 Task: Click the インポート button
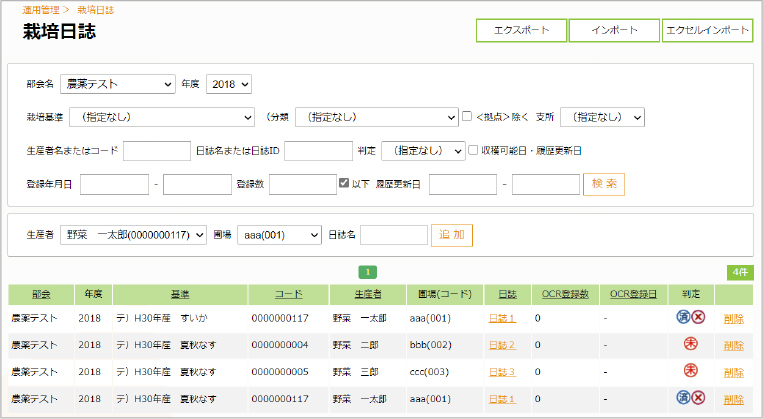tap(615, 30)
